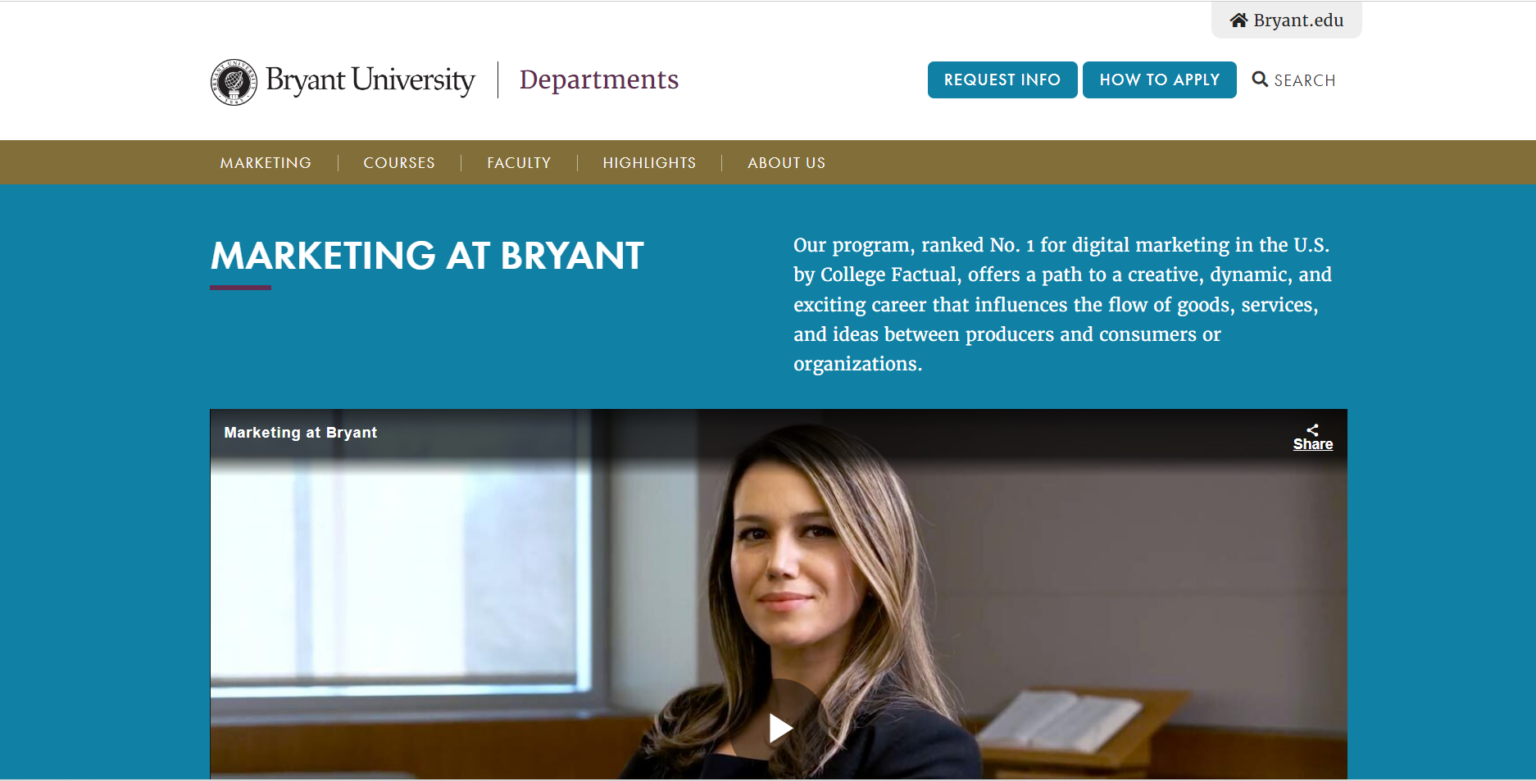1536x781 pixels.
Task: Click the SEARCH text label
Action: (1305, 79)
